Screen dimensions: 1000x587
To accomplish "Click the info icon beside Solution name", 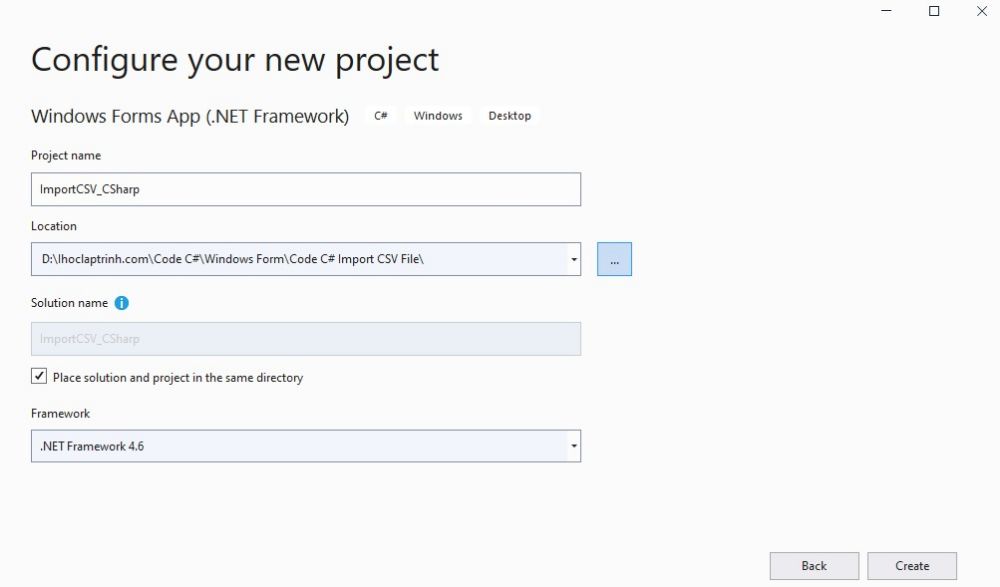I will (x=122, y=303).
